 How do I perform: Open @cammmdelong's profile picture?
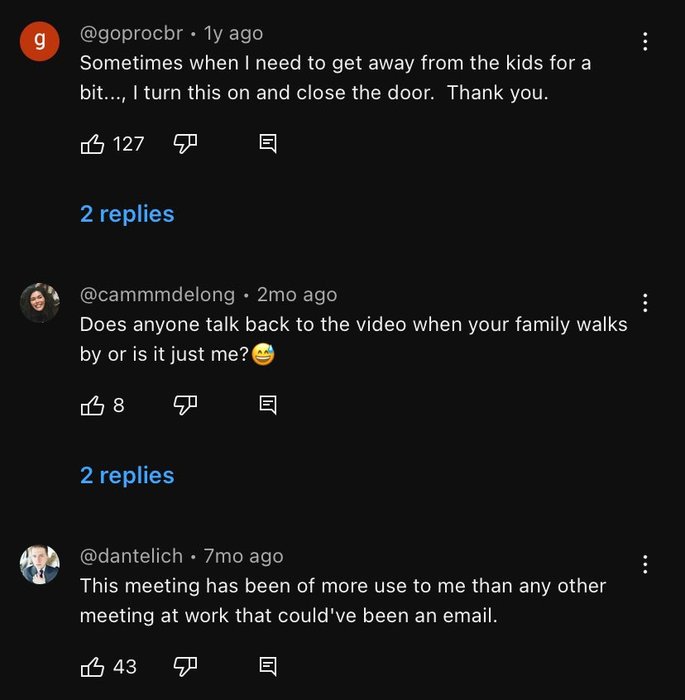coord(40,302)
